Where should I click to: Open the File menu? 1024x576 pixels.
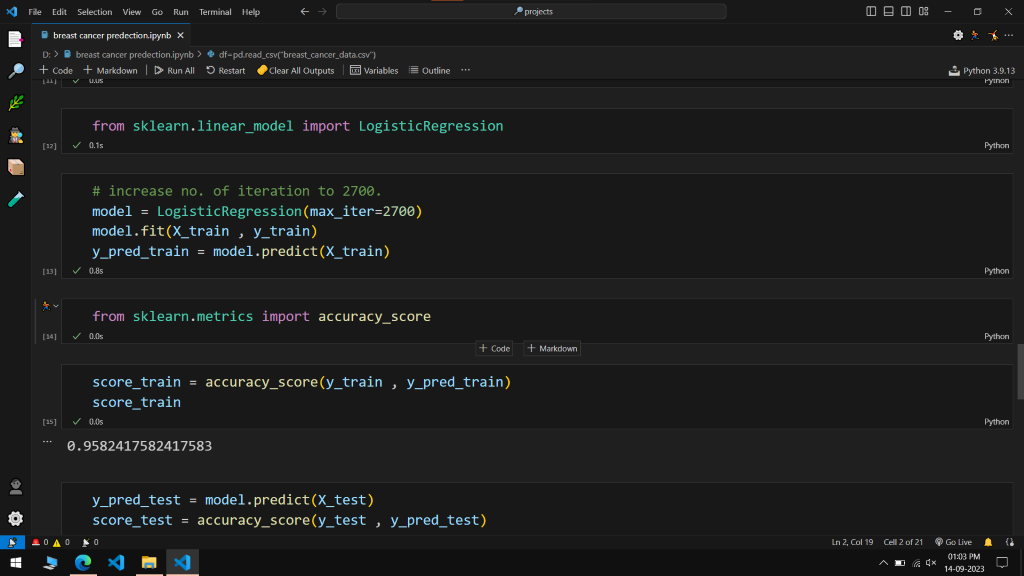(35, 12)
